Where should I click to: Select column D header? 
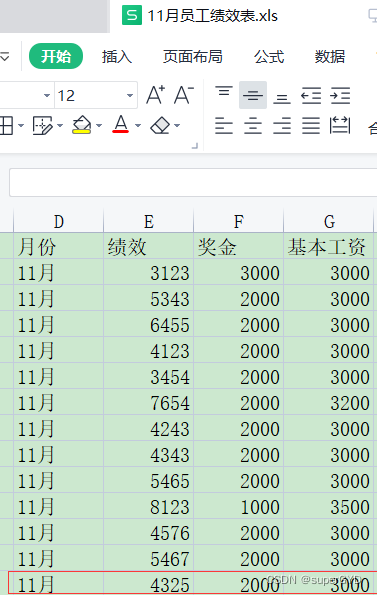click(x=58, y=221)
